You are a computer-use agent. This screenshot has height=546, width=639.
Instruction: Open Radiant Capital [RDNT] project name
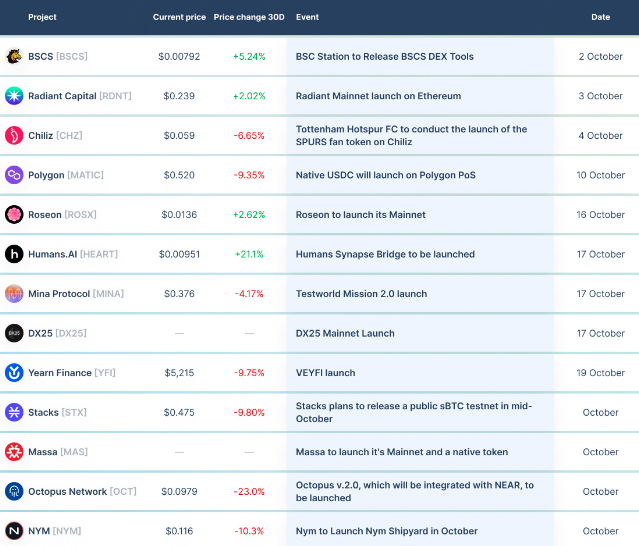tap(80, 96)
